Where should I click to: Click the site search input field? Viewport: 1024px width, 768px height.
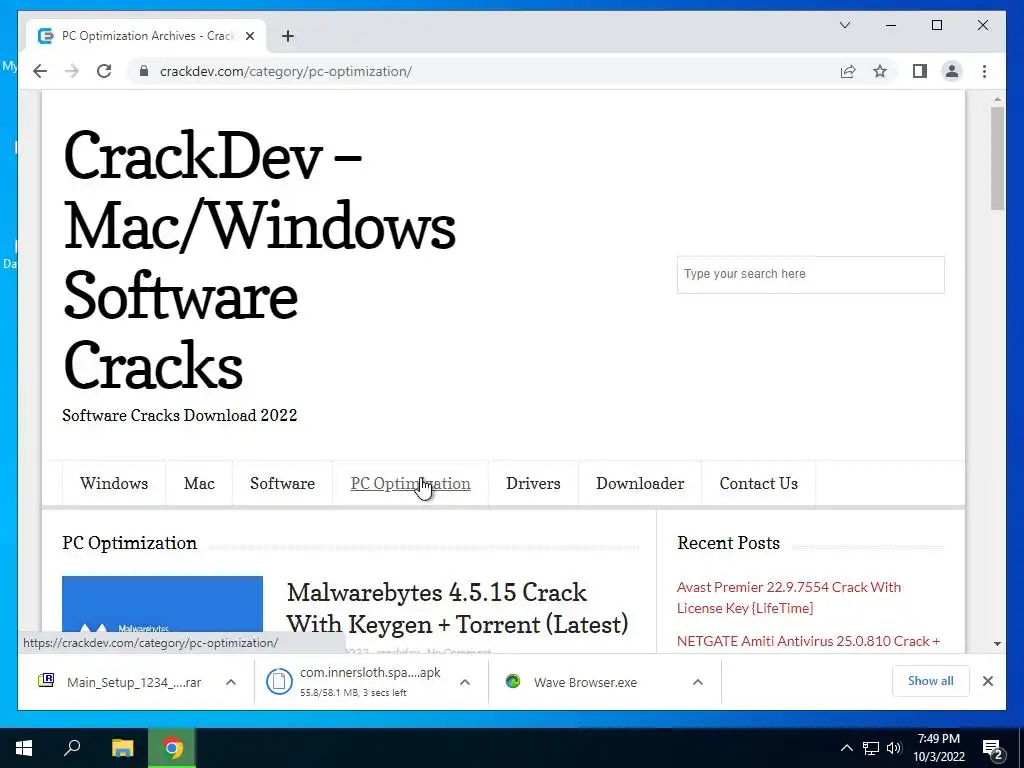(x=810, y=274)
